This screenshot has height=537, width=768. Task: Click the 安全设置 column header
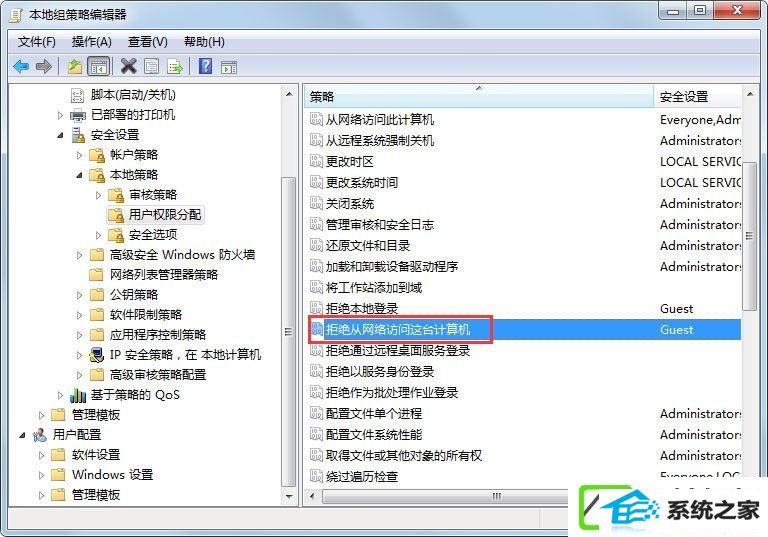(x=697, y=97)
